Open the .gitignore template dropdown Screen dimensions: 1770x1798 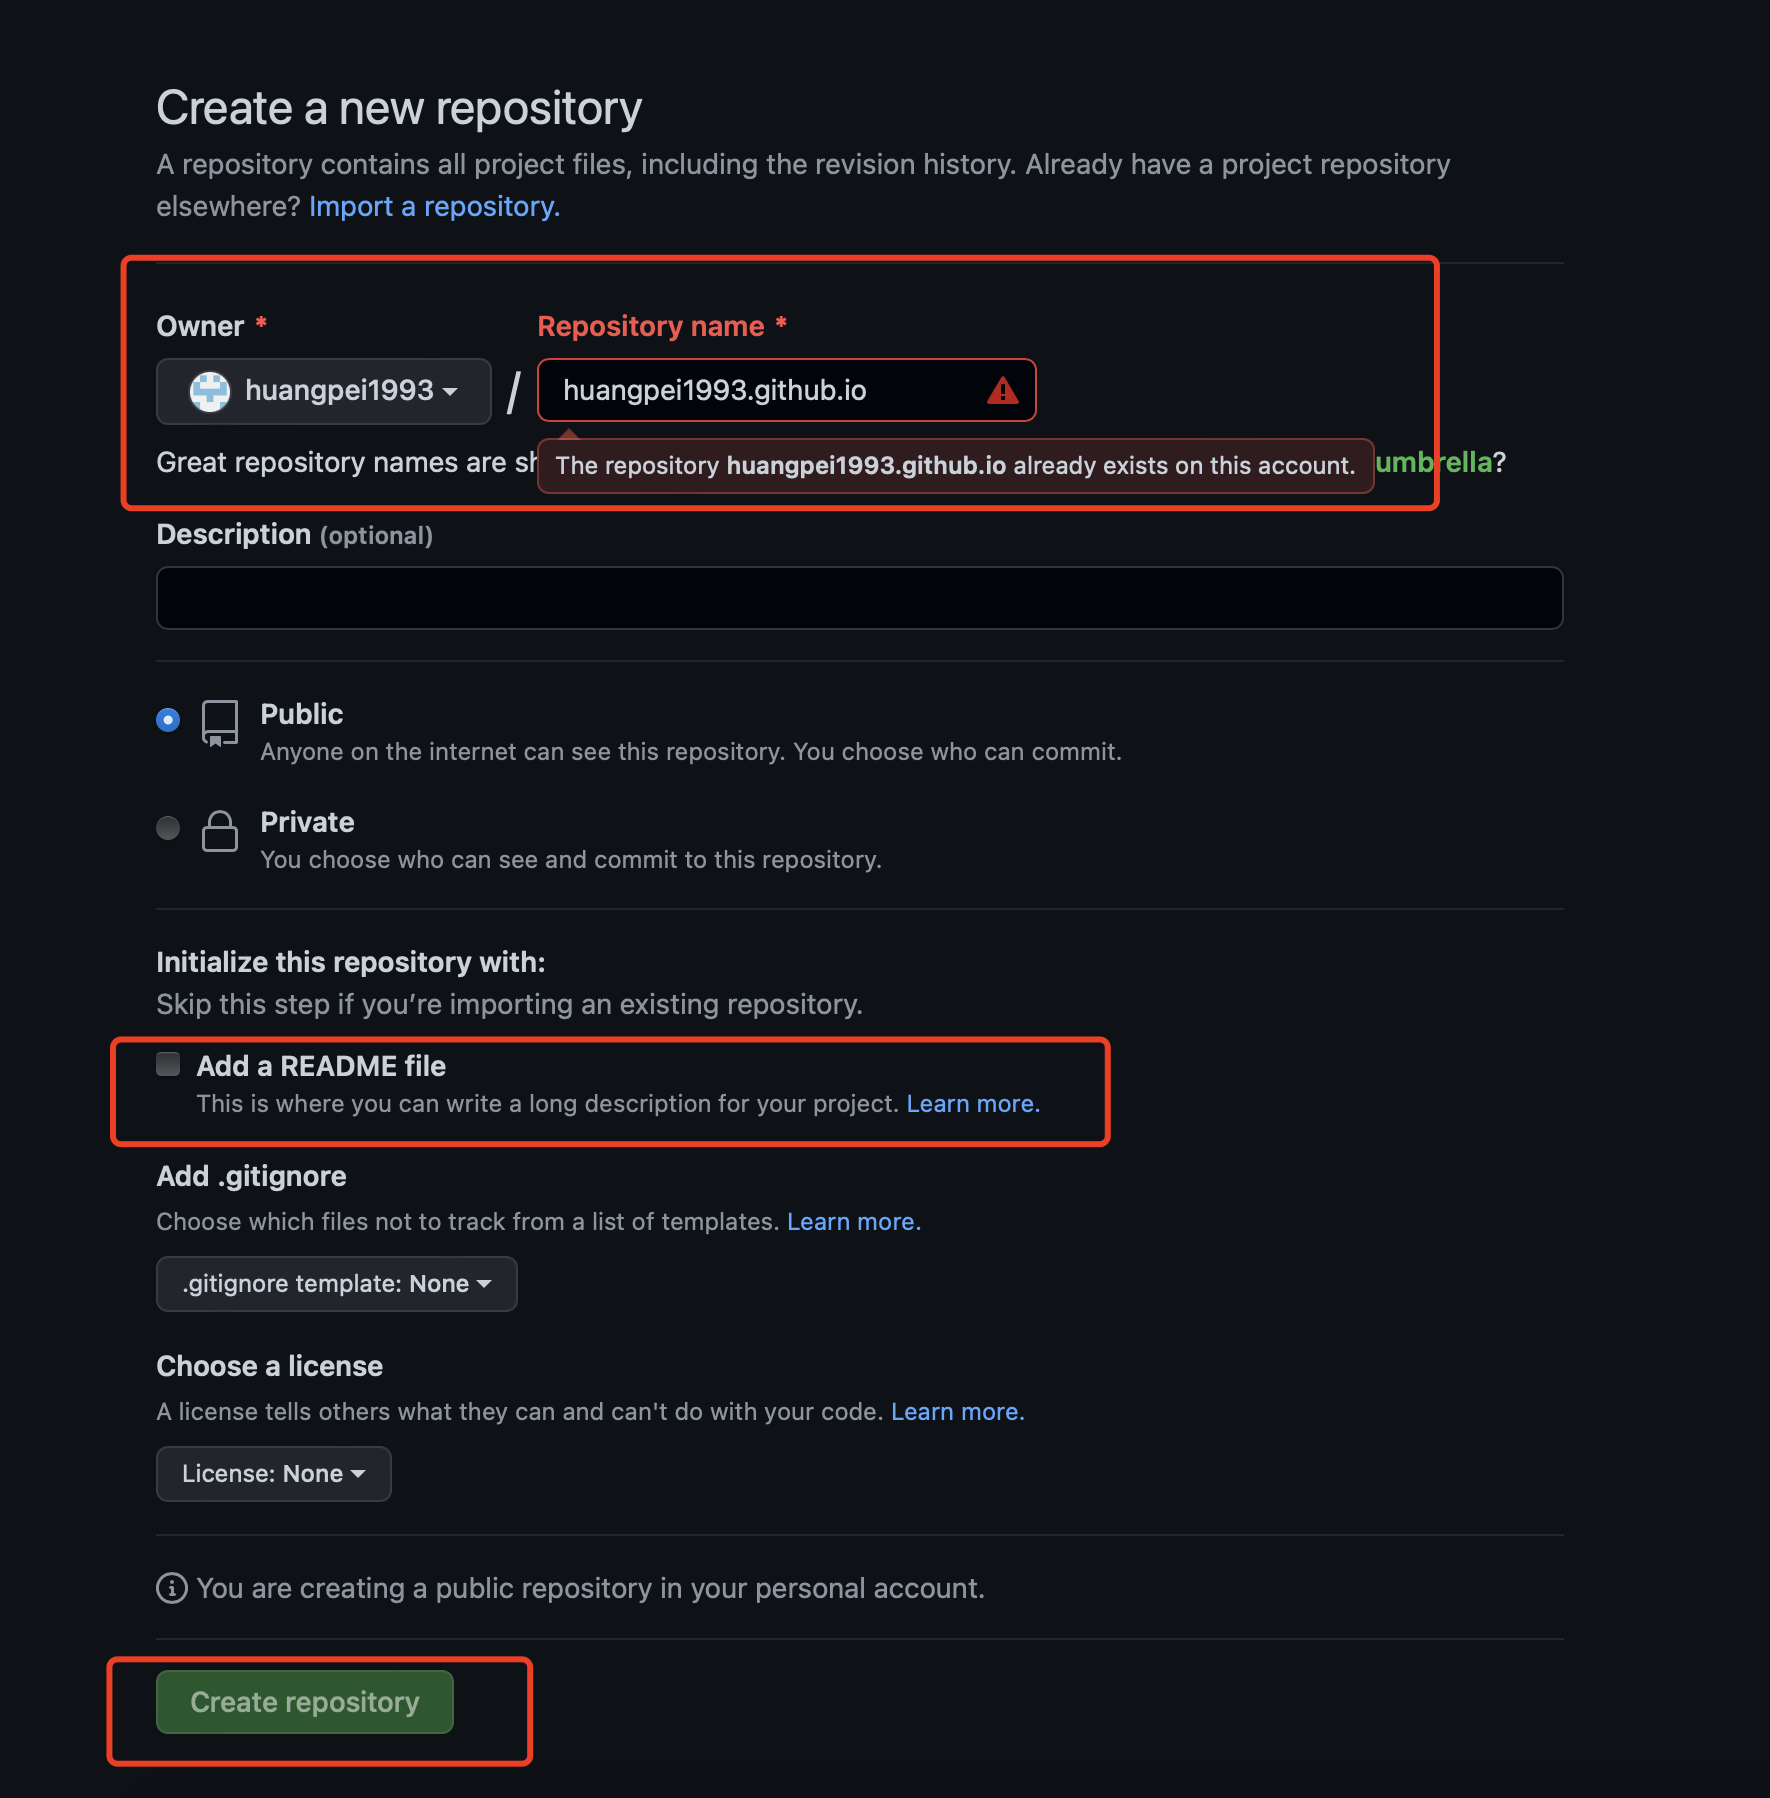[336, 1284]
